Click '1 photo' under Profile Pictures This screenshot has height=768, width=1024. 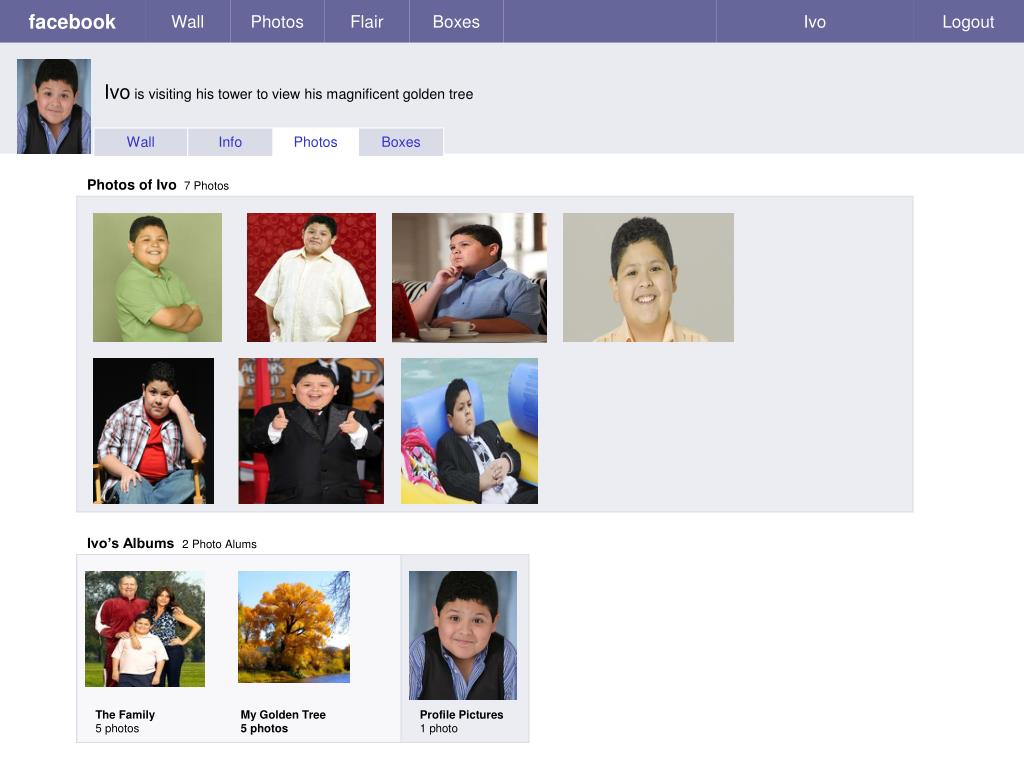439,728
